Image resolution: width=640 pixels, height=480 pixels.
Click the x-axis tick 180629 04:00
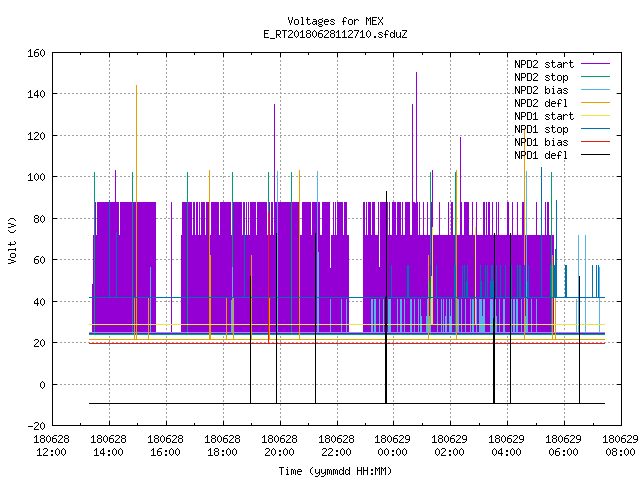[x=507, y=446]
